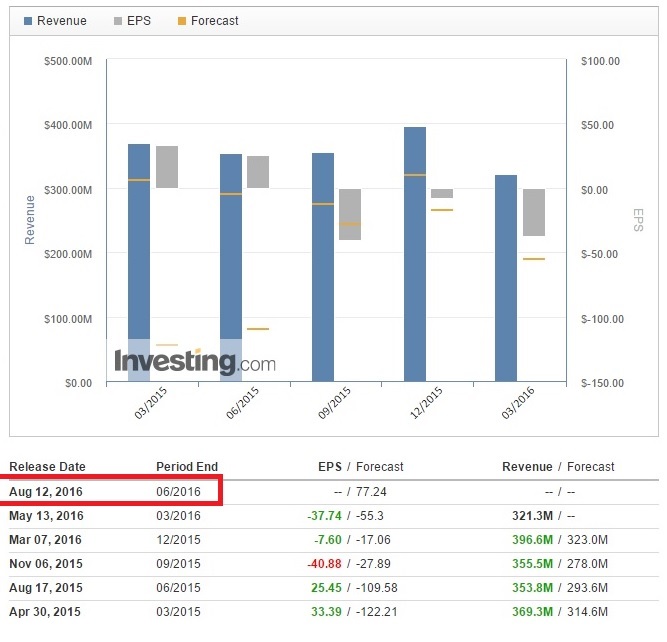Viewport: 667px width, 642px height.
Task: Select the May 13, 2016 release row
Action: [334, 516]
